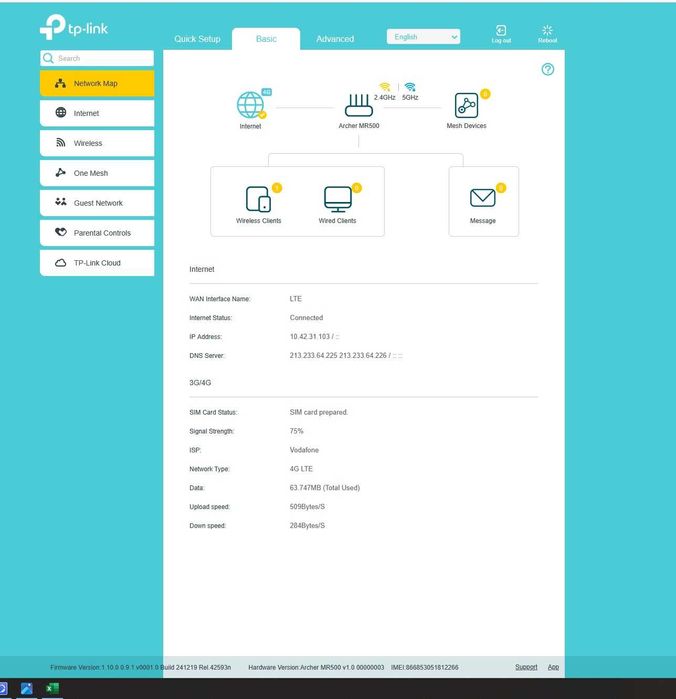The height and width of the screenshot is (699, 676).
Task: Click the Mesh Devices count badge
Action: [485, 94]
